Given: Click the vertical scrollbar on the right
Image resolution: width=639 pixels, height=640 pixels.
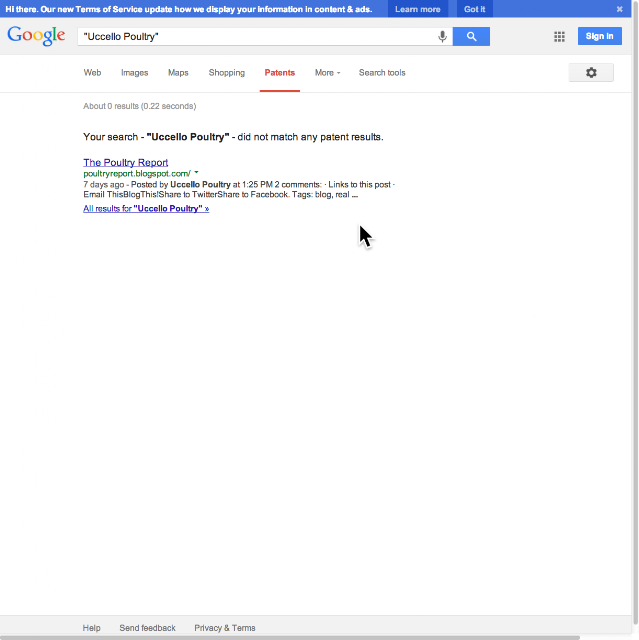Looking at the screenshot, I should [635, 314].
